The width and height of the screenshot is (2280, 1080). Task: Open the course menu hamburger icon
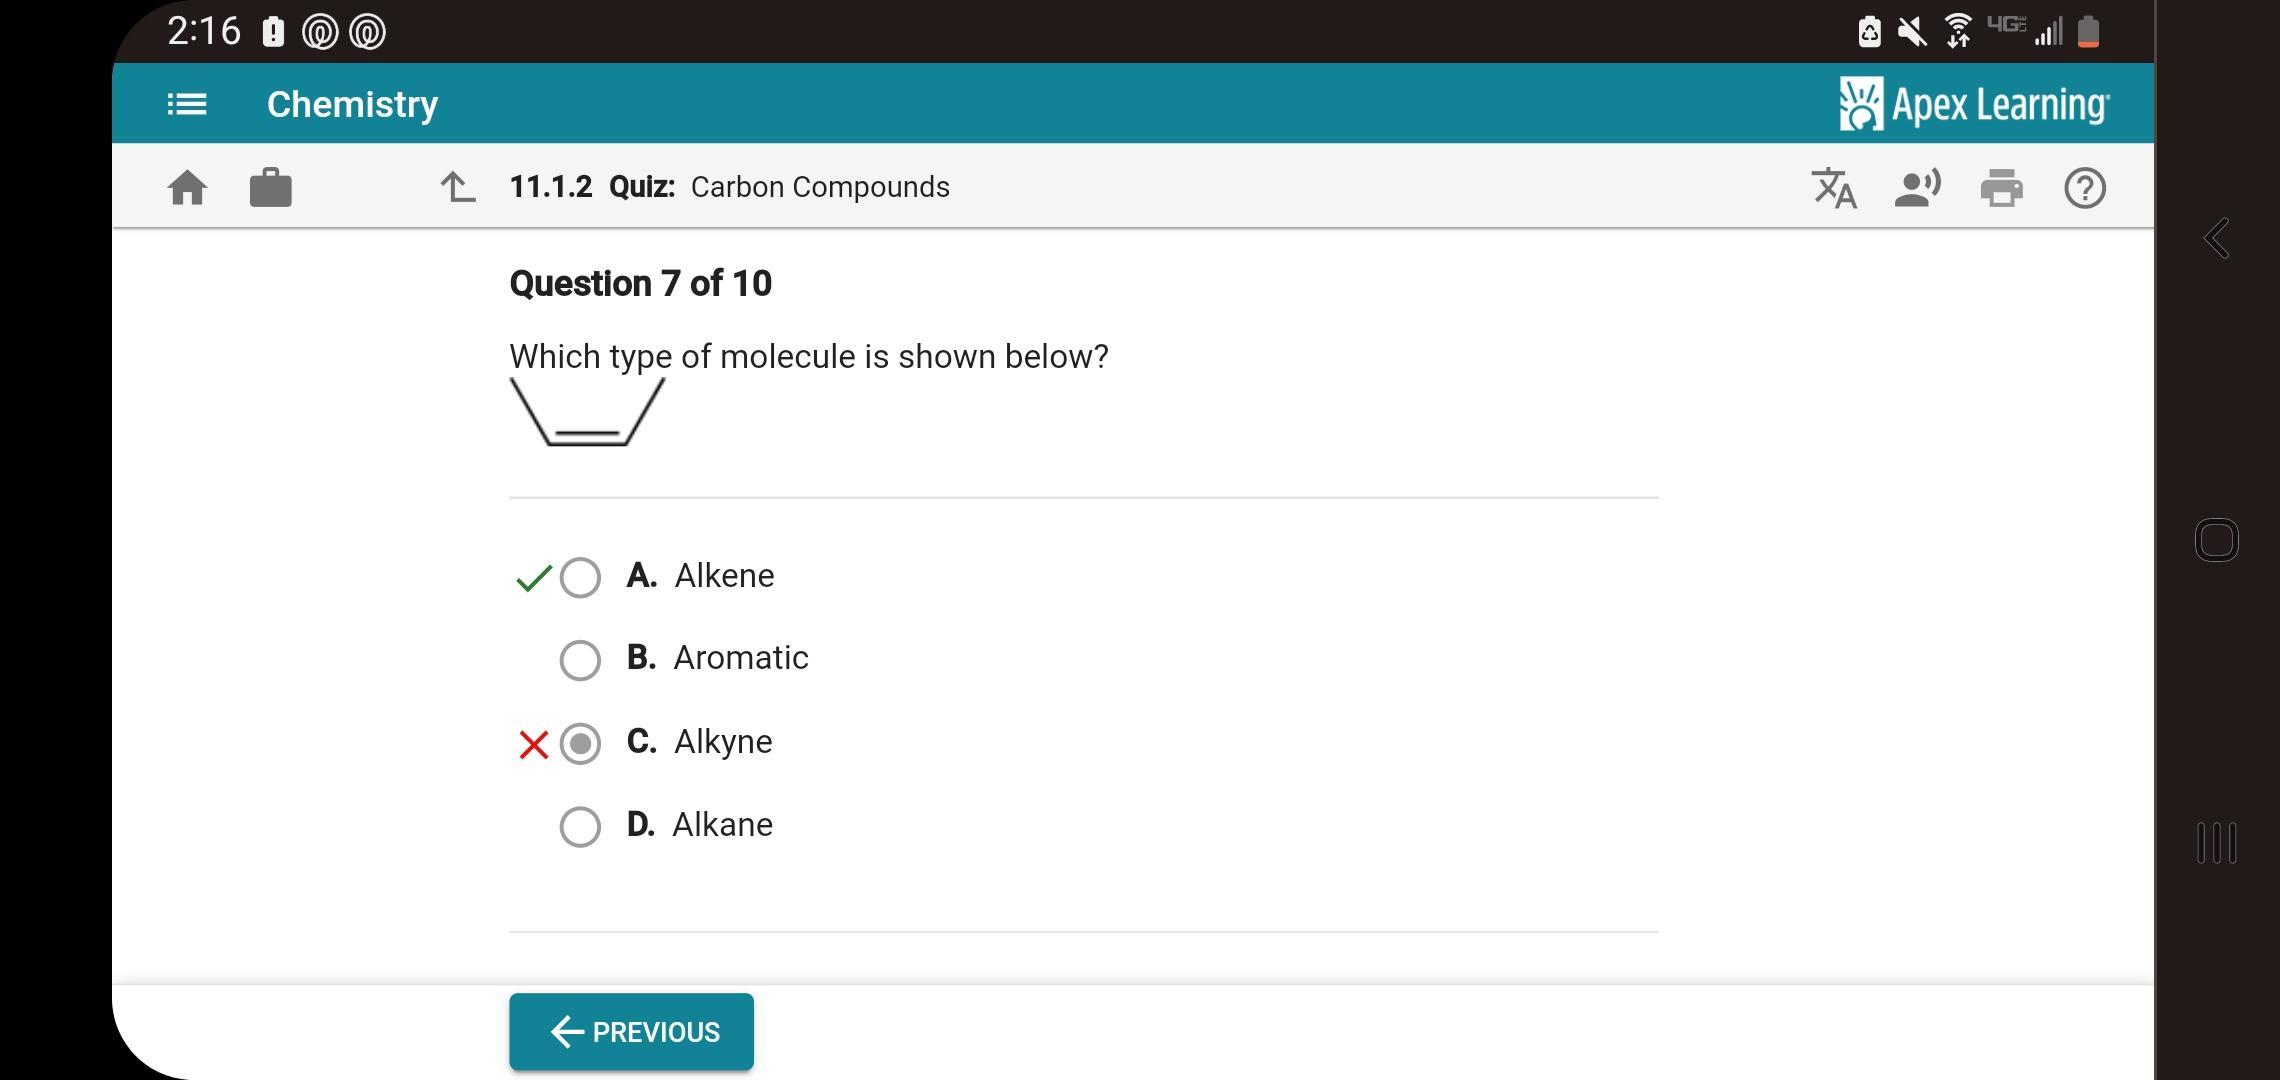[187, 104]
